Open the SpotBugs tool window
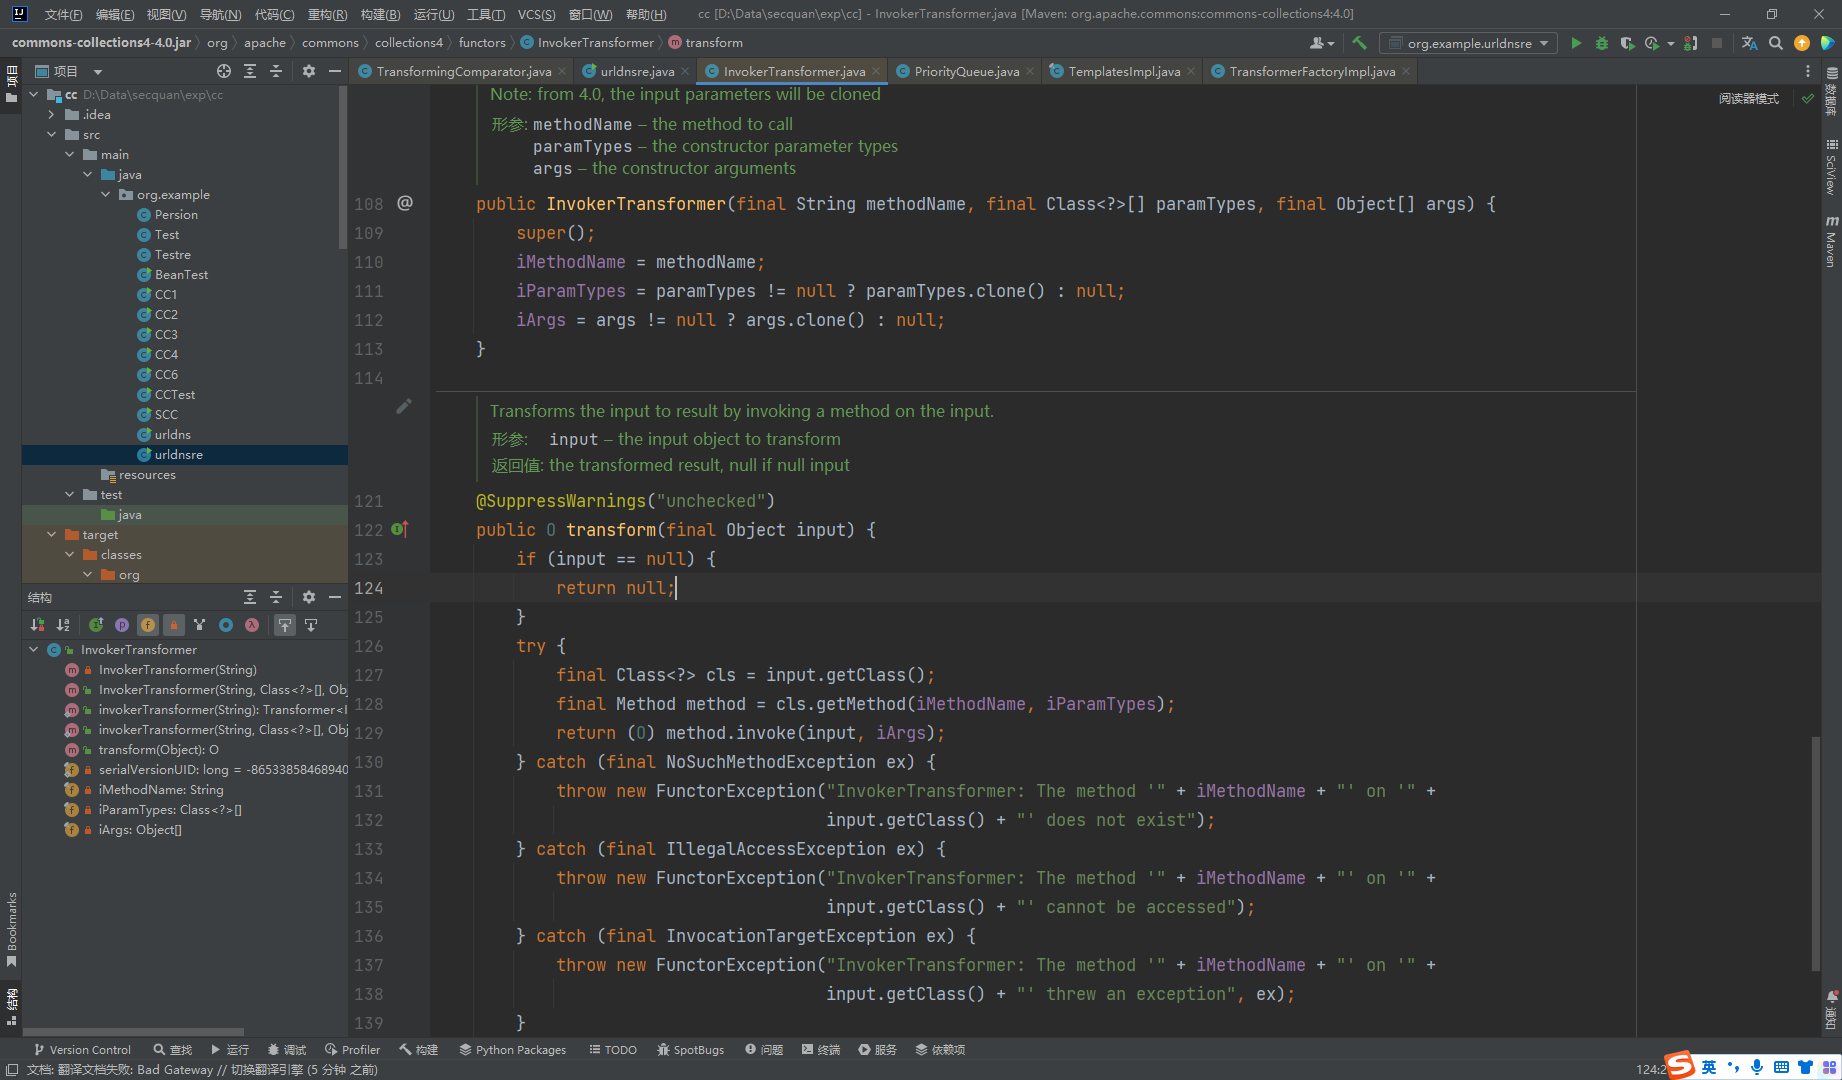Image resolution: width=1842 pixels, height=1080 pixels. click(690, 1049)
